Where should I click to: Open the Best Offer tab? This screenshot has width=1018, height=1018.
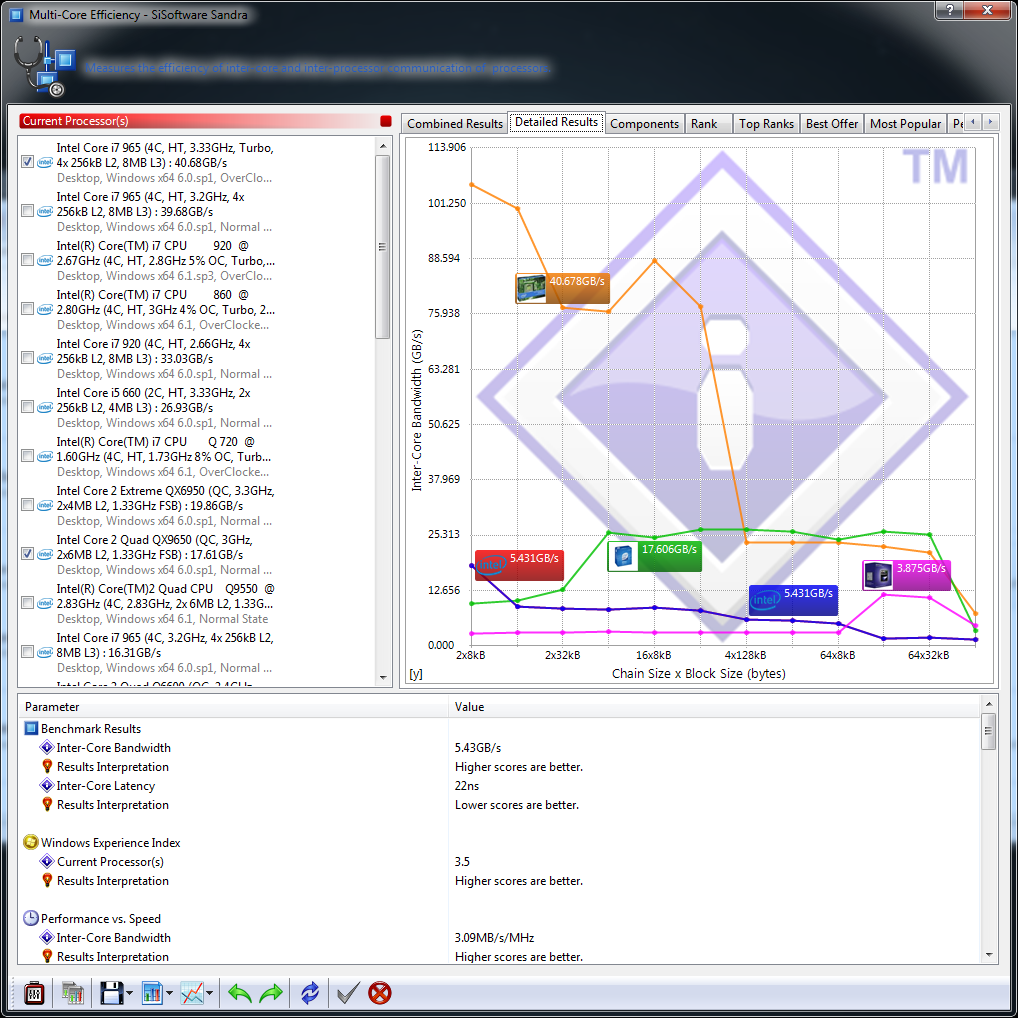[832, 123]
